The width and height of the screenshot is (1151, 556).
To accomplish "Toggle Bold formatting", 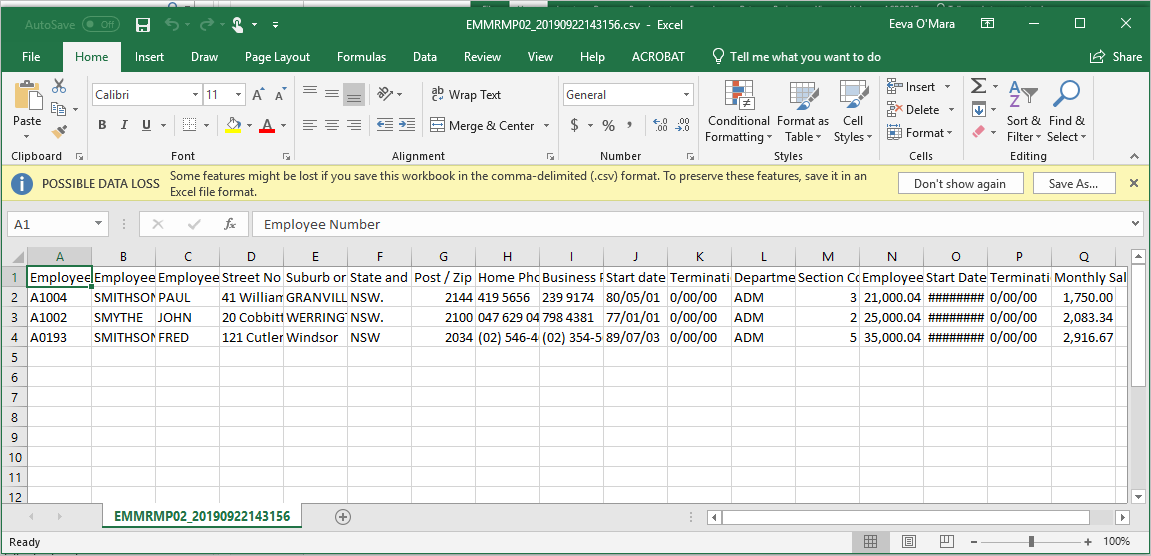I will click(102, 126).
